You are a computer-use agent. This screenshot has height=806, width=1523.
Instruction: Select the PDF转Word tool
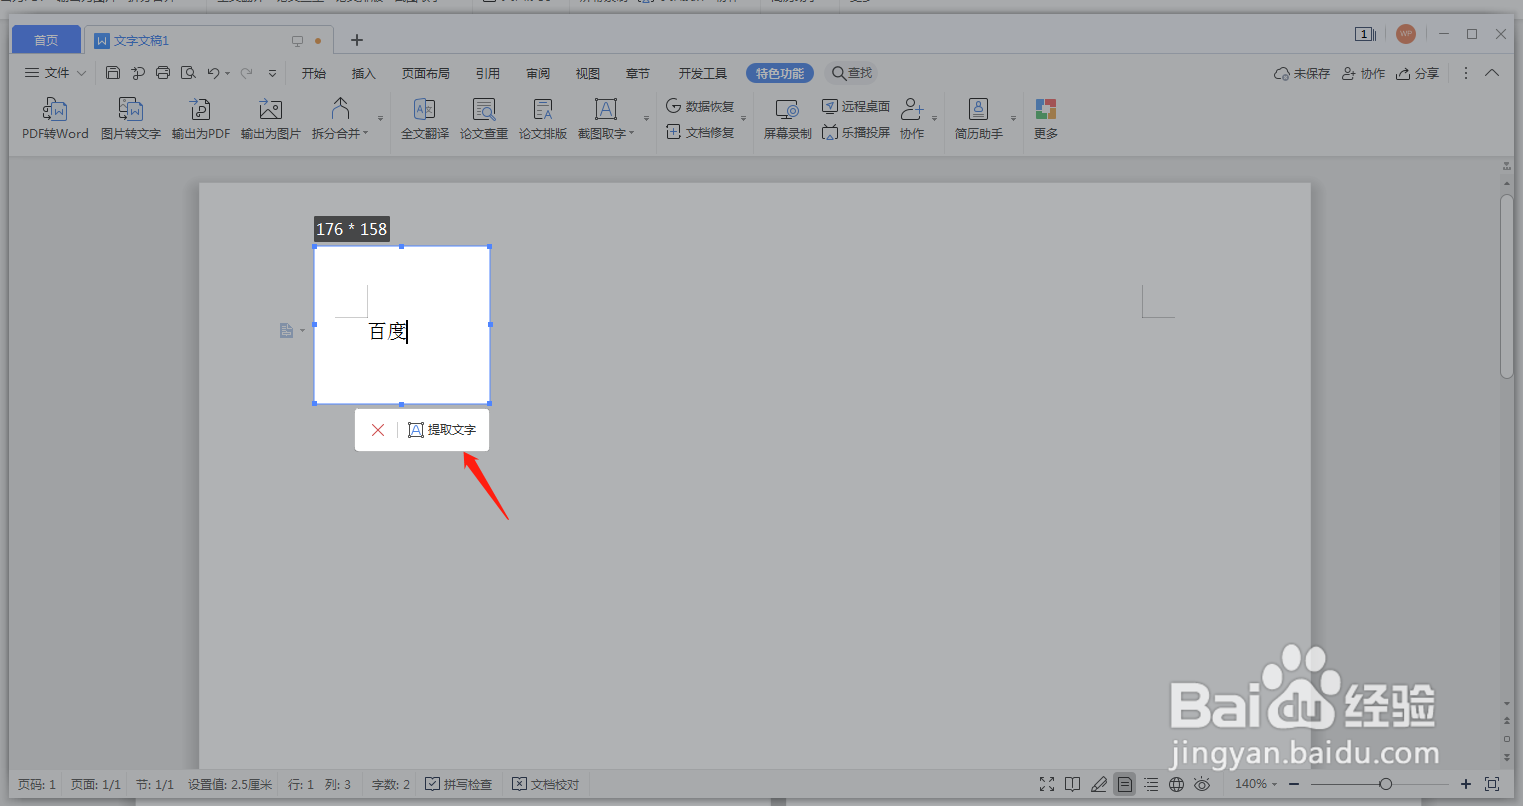55,118
